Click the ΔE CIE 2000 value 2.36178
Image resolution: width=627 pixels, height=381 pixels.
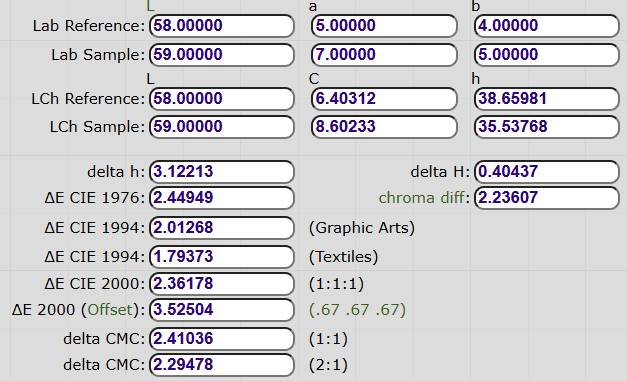[x=222, y=284]
